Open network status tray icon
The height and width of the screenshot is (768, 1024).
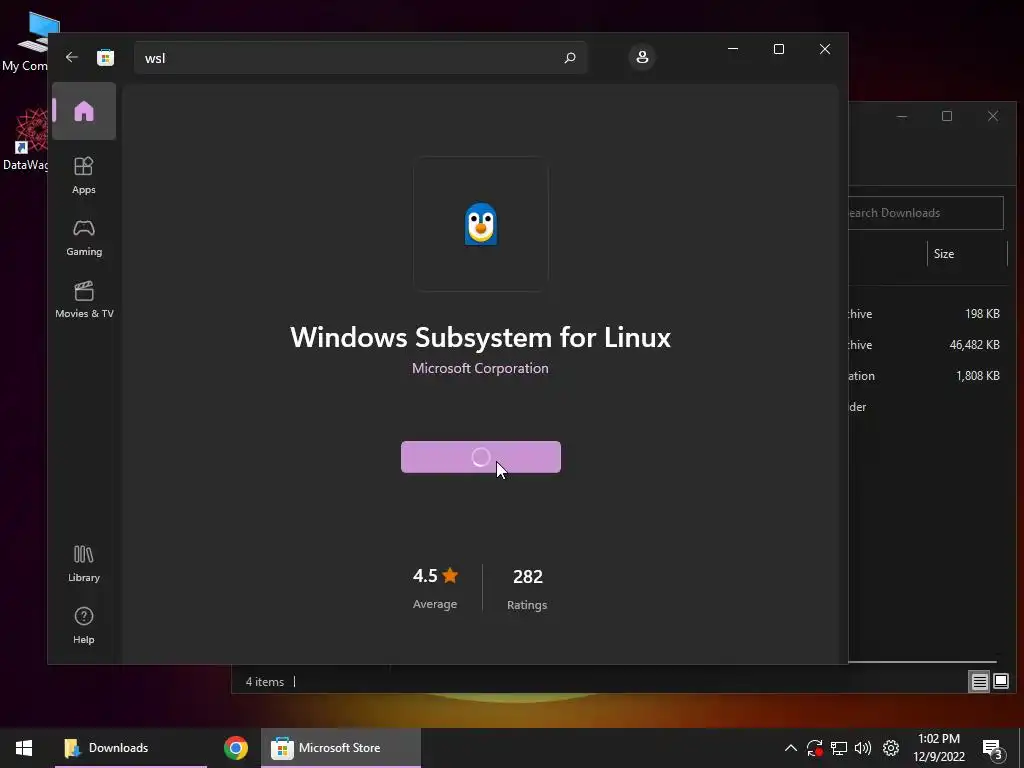[x=839, y=748]
